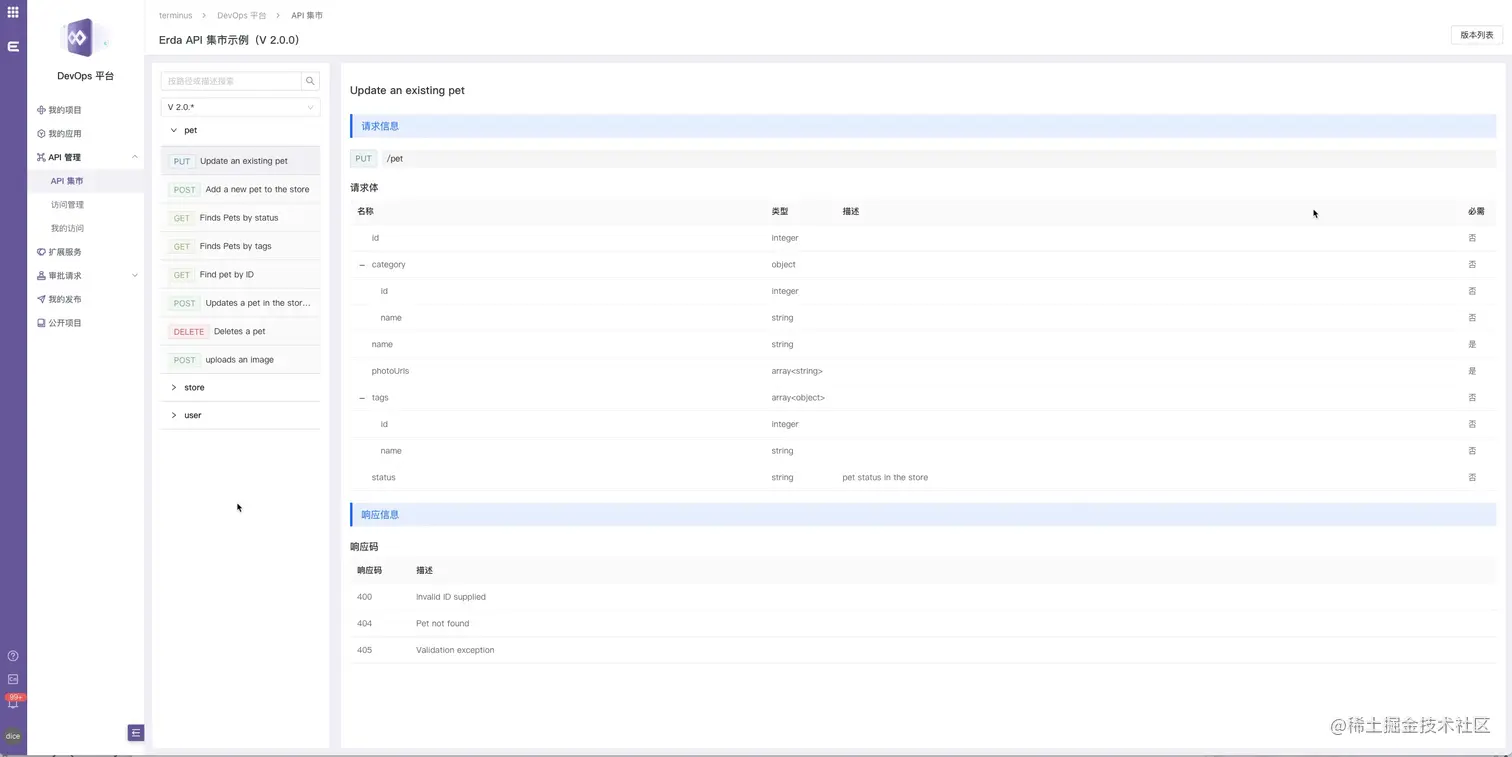The width and height of the screenshot is (1512, 757).
Task: Open the dice user avatar
Action: tap(13, 736)
